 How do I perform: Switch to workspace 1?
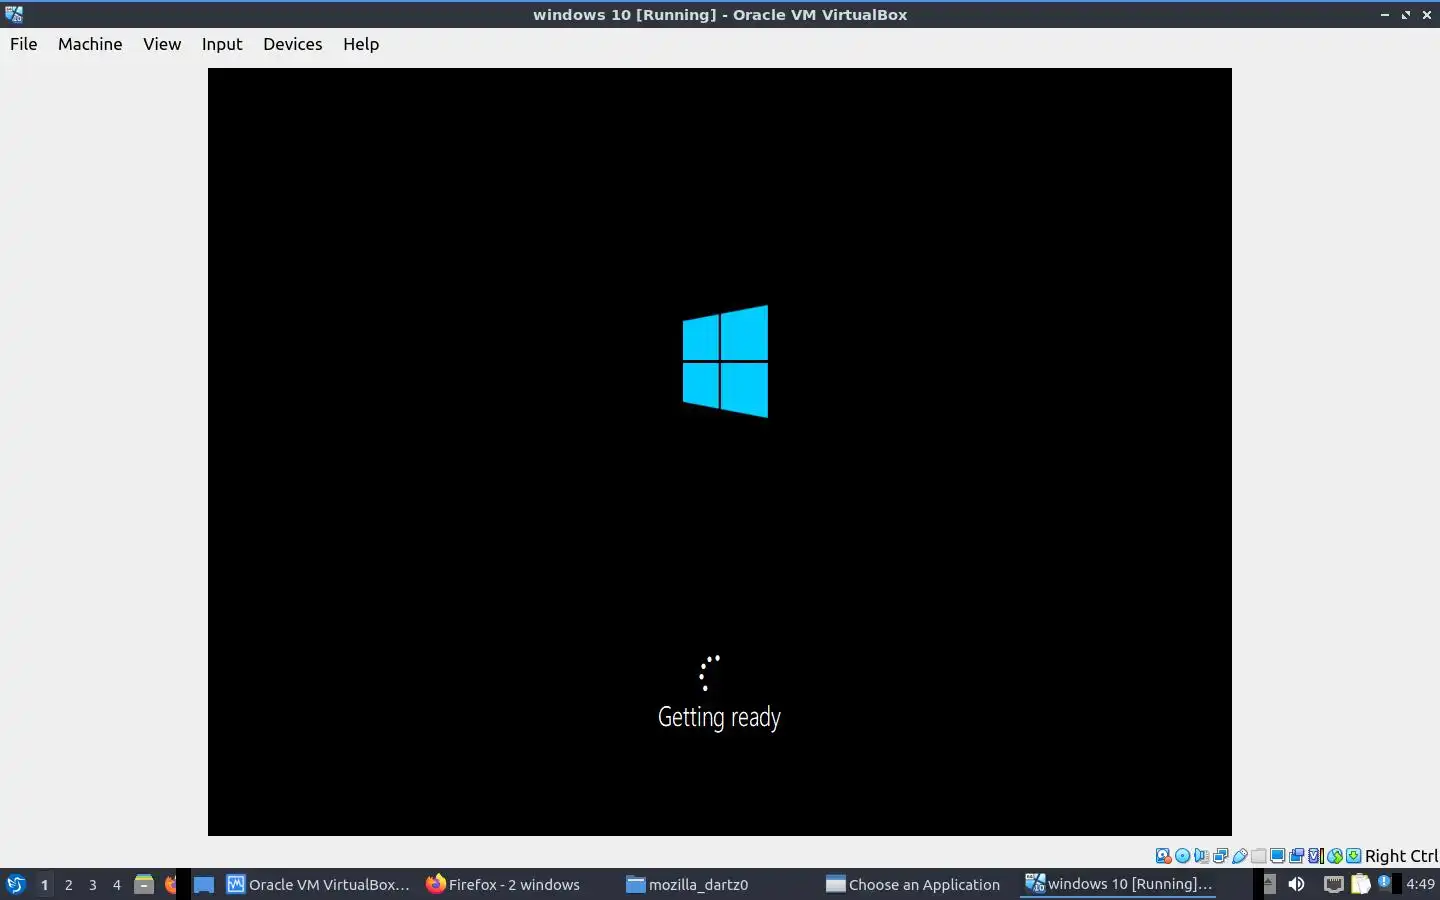coord(44,884)
